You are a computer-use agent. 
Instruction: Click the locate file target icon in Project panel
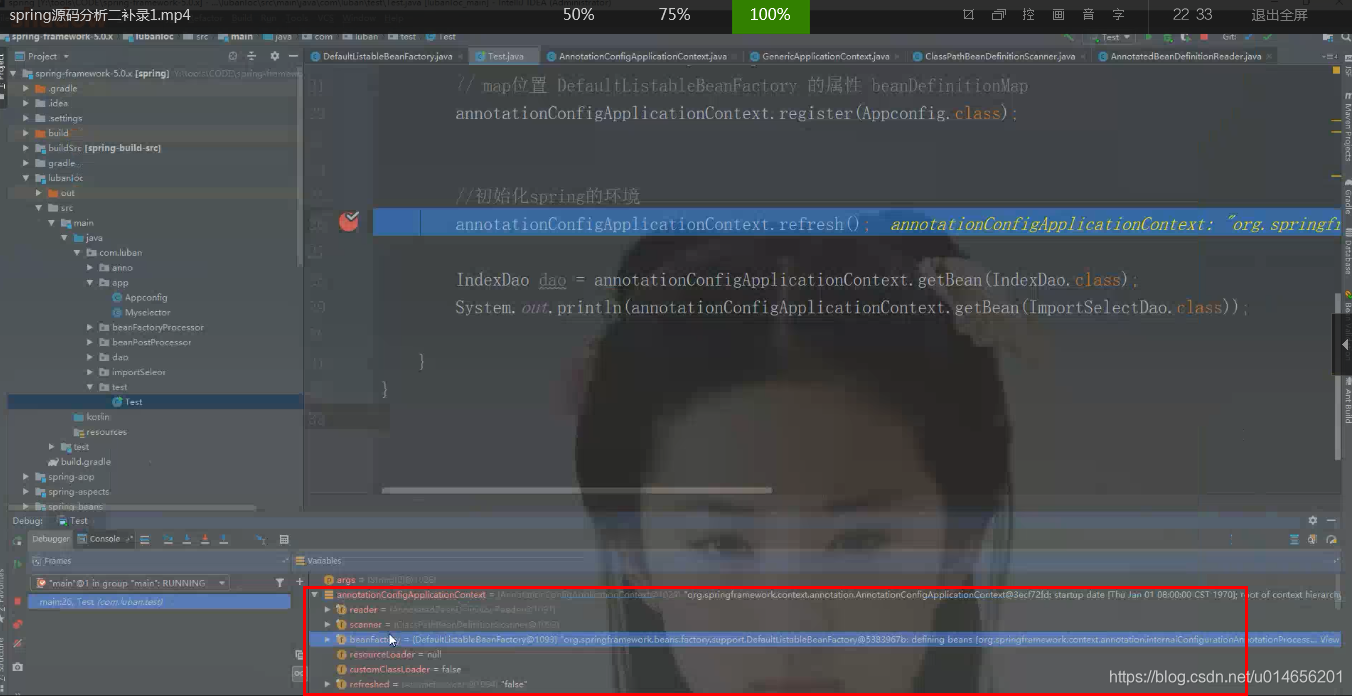(233, 56)
